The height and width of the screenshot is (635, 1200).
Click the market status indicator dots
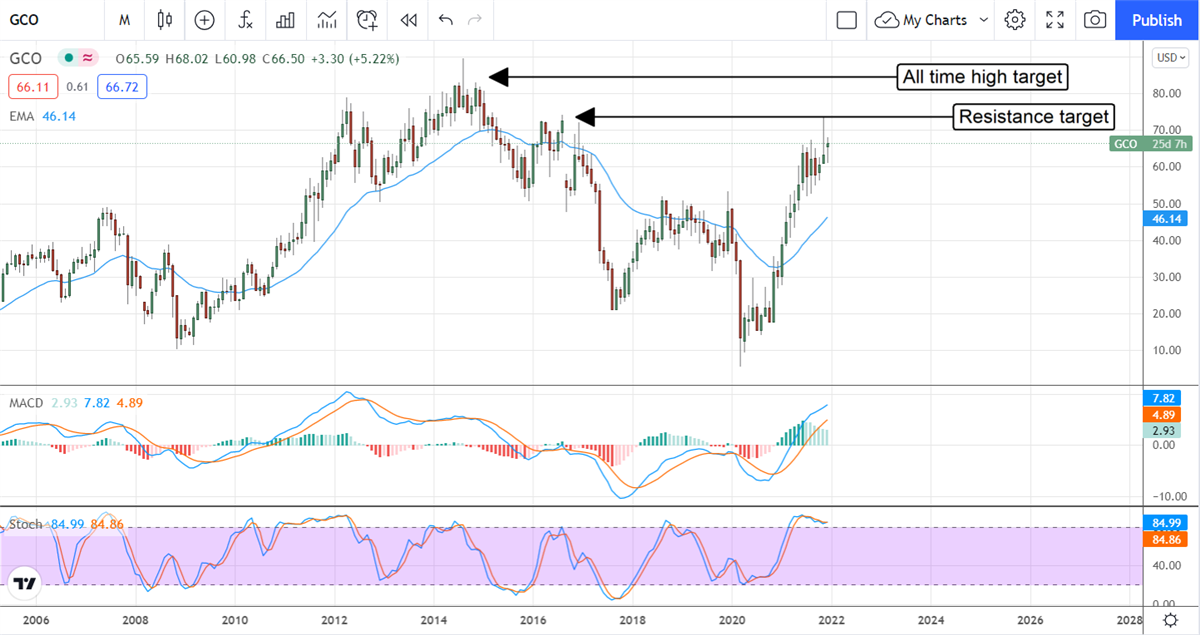coord(79,59)
